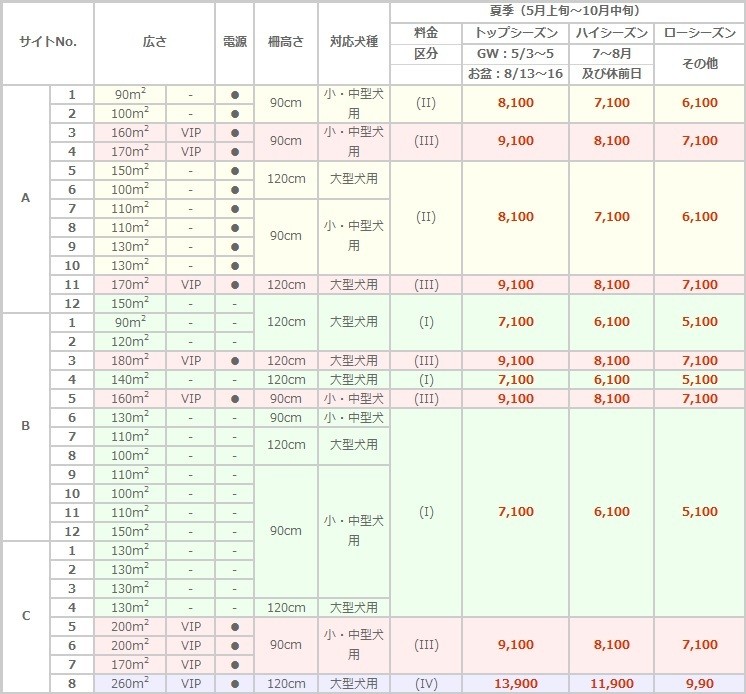Click site number 8 in area C

(x=72, y=684)
